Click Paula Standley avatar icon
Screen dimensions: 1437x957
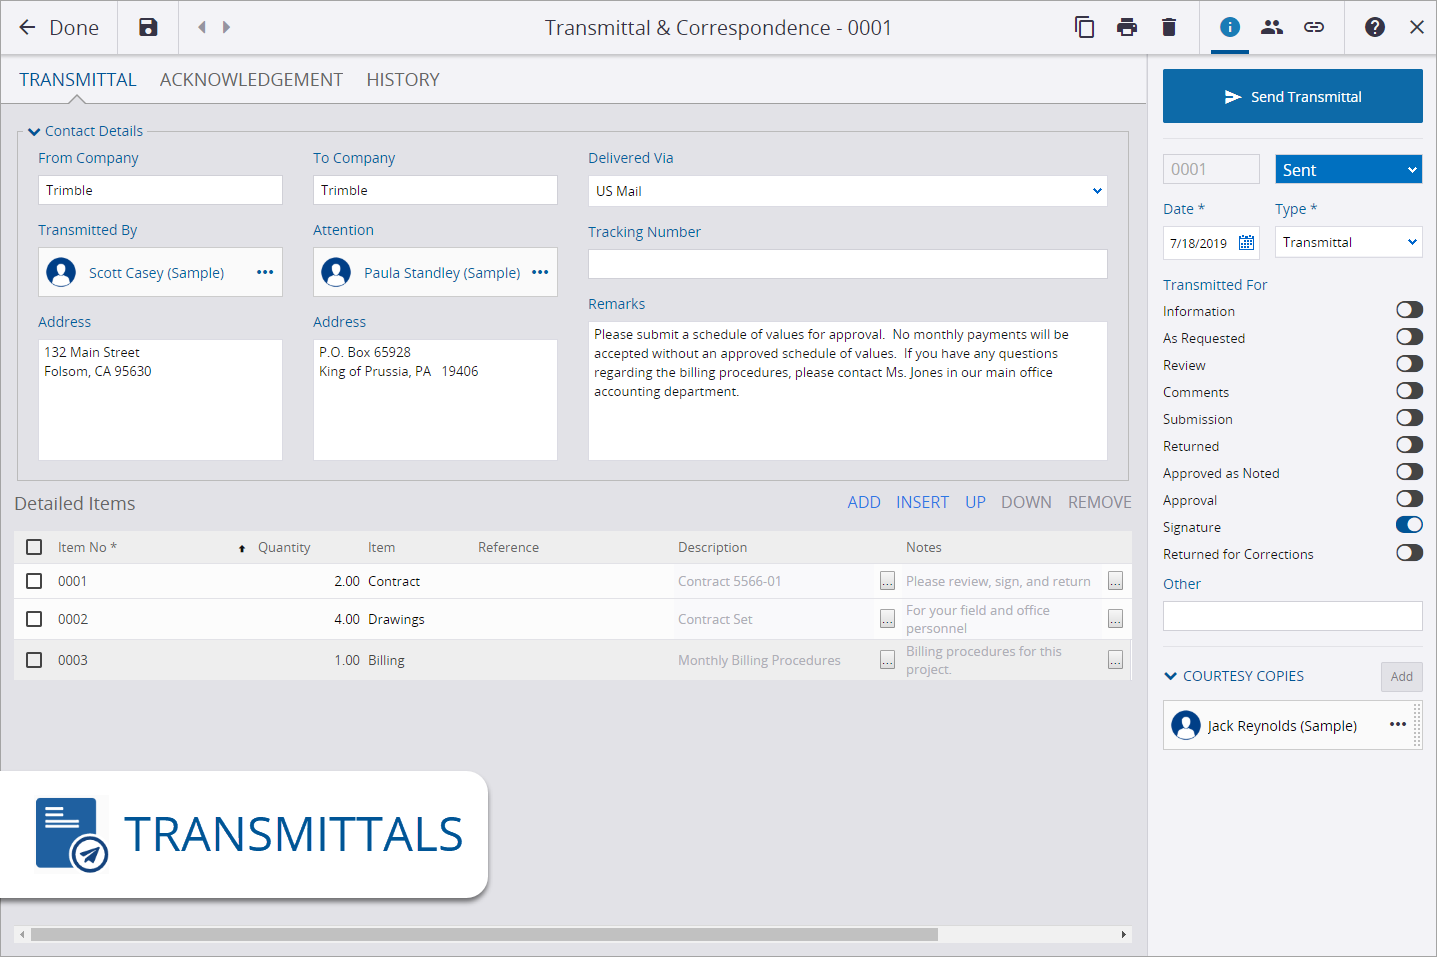pos(336,272)
